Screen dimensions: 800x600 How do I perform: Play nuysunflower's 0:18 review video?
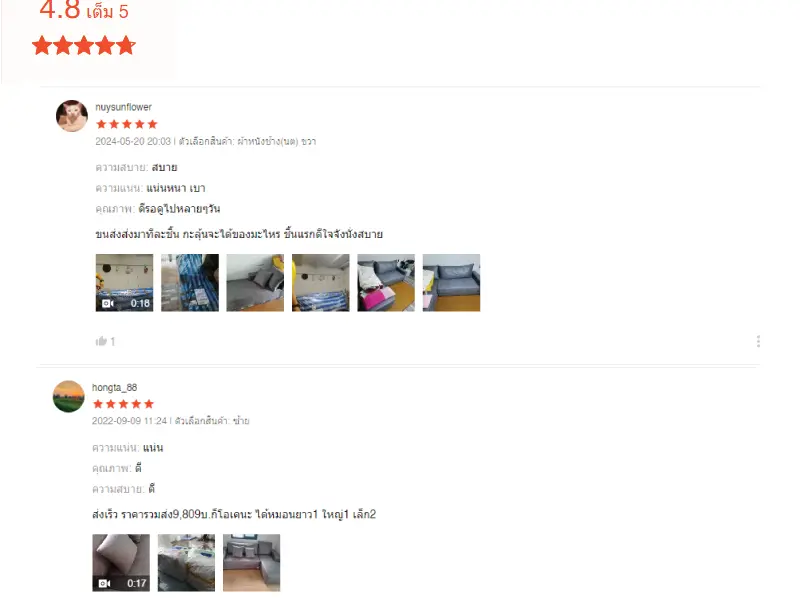124,283
